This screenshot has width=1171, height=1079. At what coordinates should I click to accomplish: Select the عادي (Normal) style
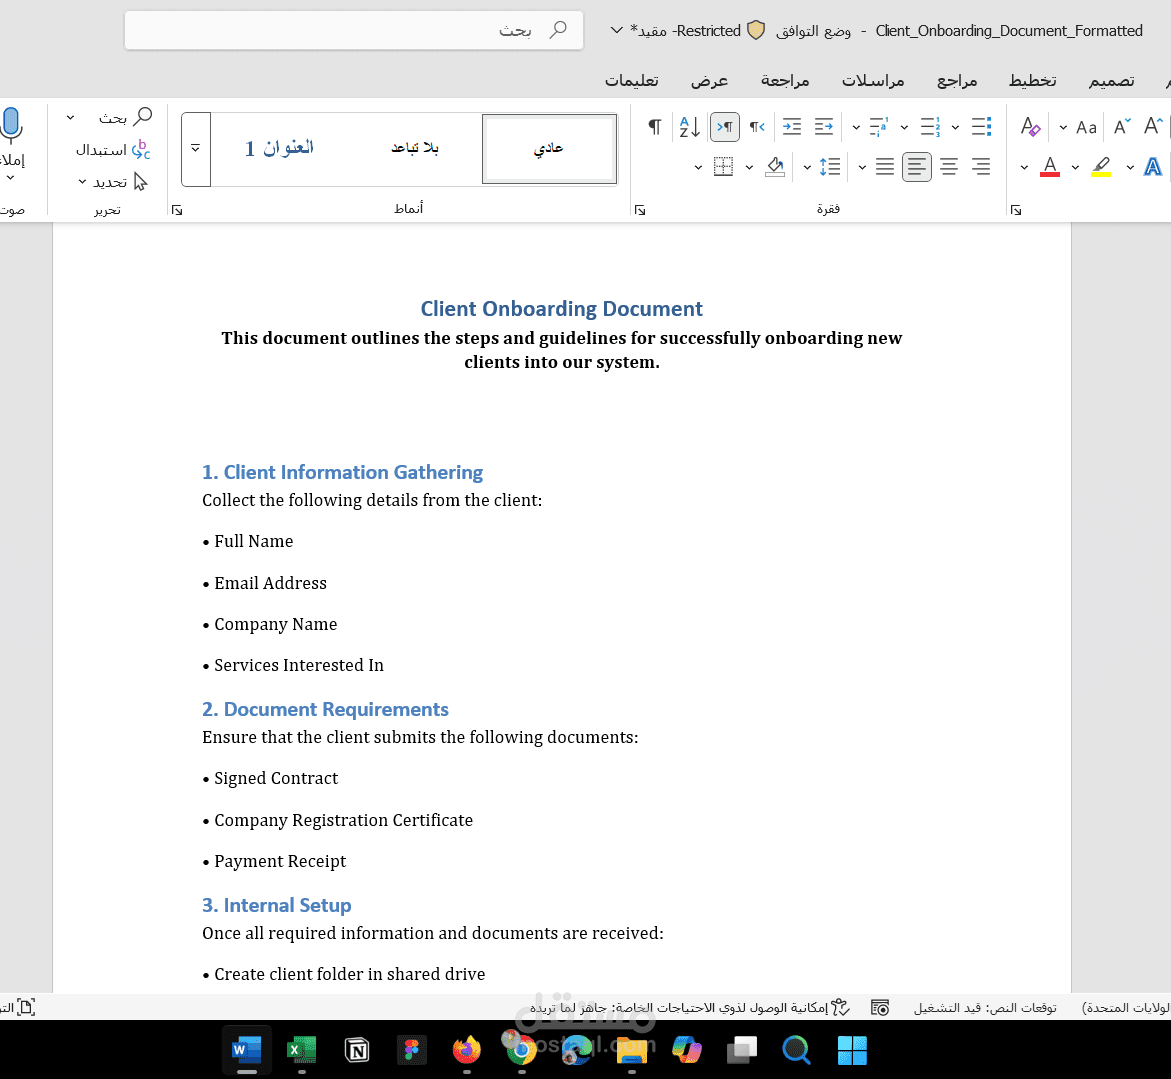(549, 148)
